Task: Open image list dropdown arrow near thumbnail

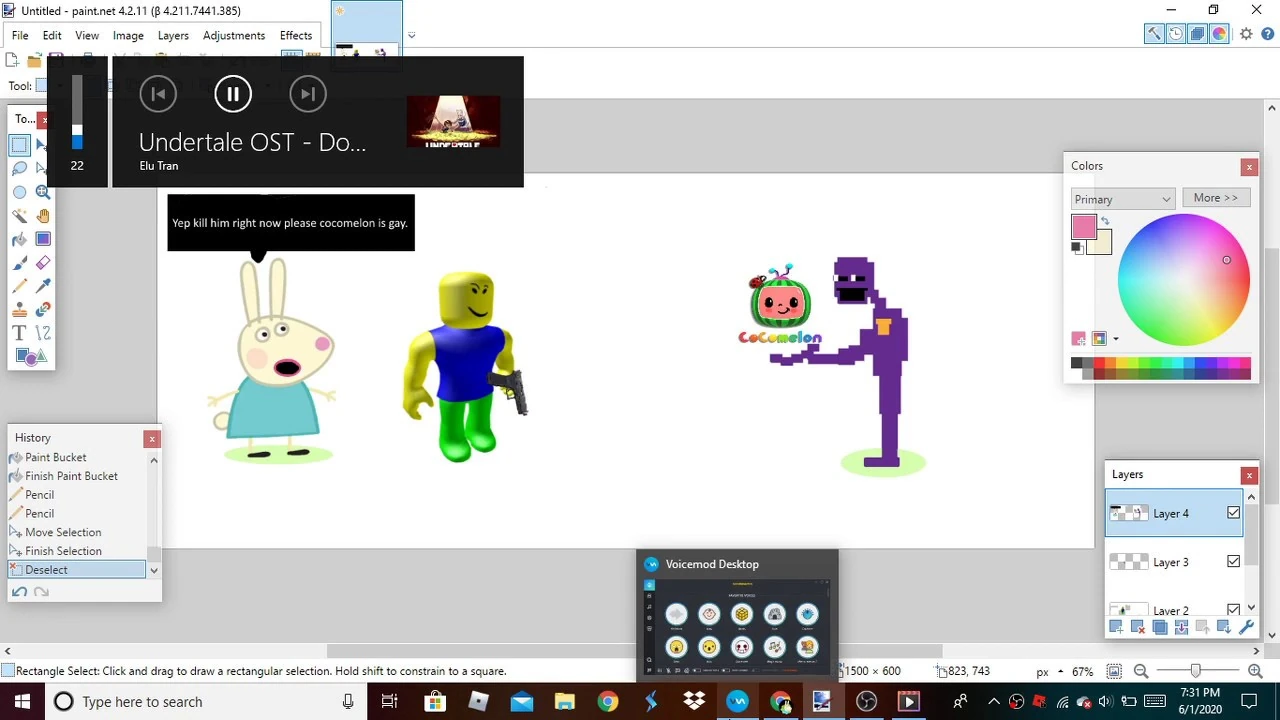Action: tap(411, 36)
